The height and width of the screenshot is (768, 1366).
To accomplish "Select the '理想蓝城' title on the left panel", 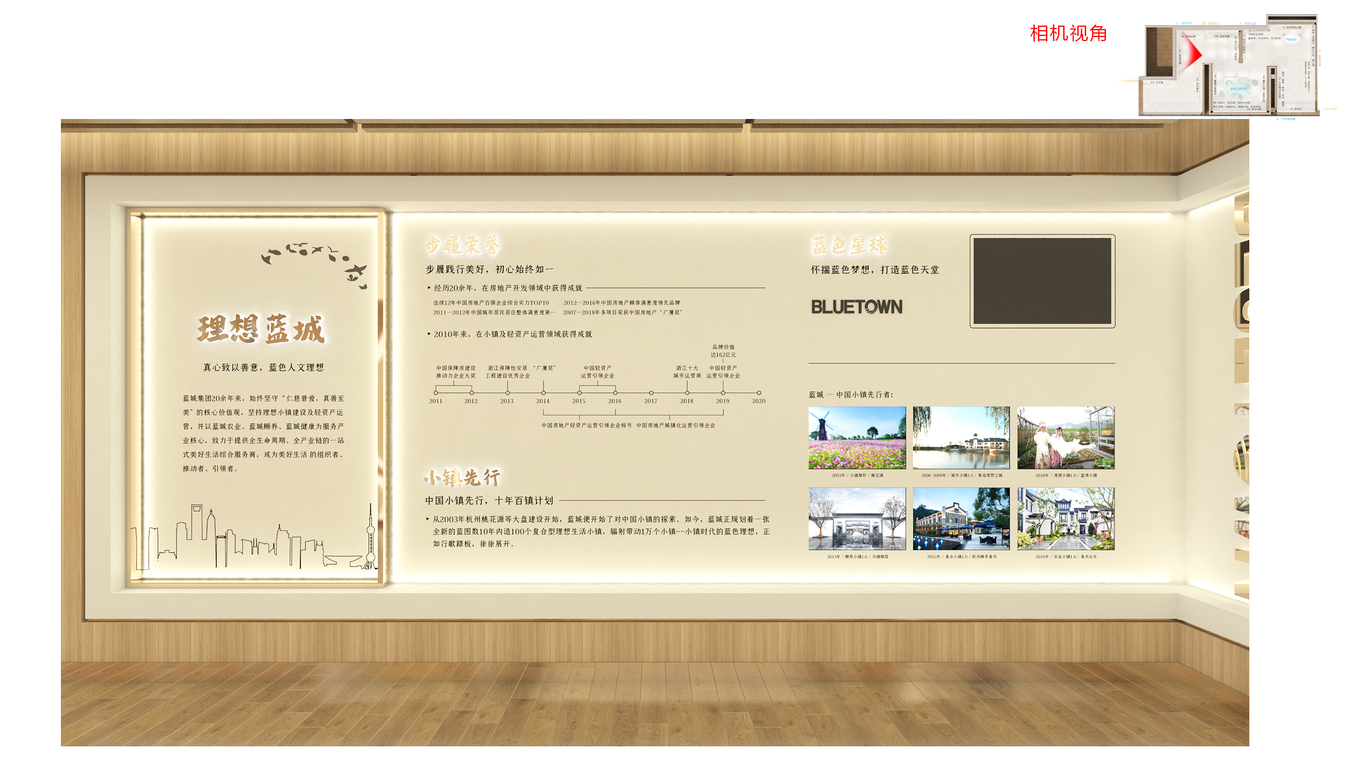I will 261,329.
